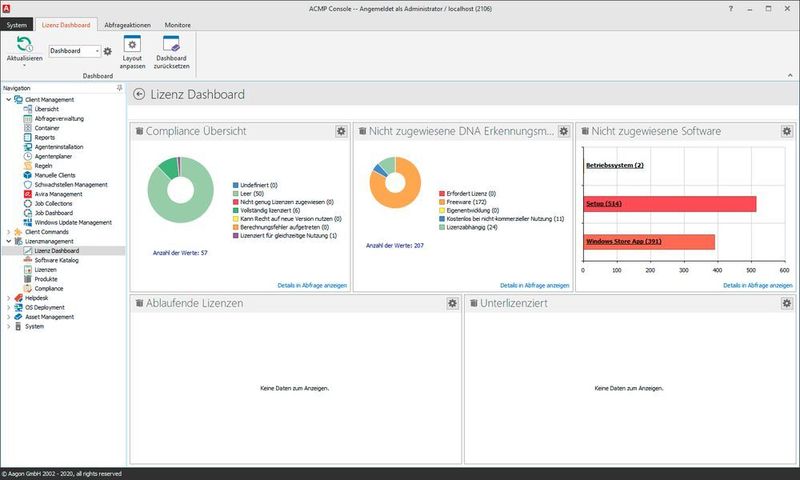Screen dimensions: 800x480
Task: Pin the Navigation panel
Action: [x=119, y=88]
